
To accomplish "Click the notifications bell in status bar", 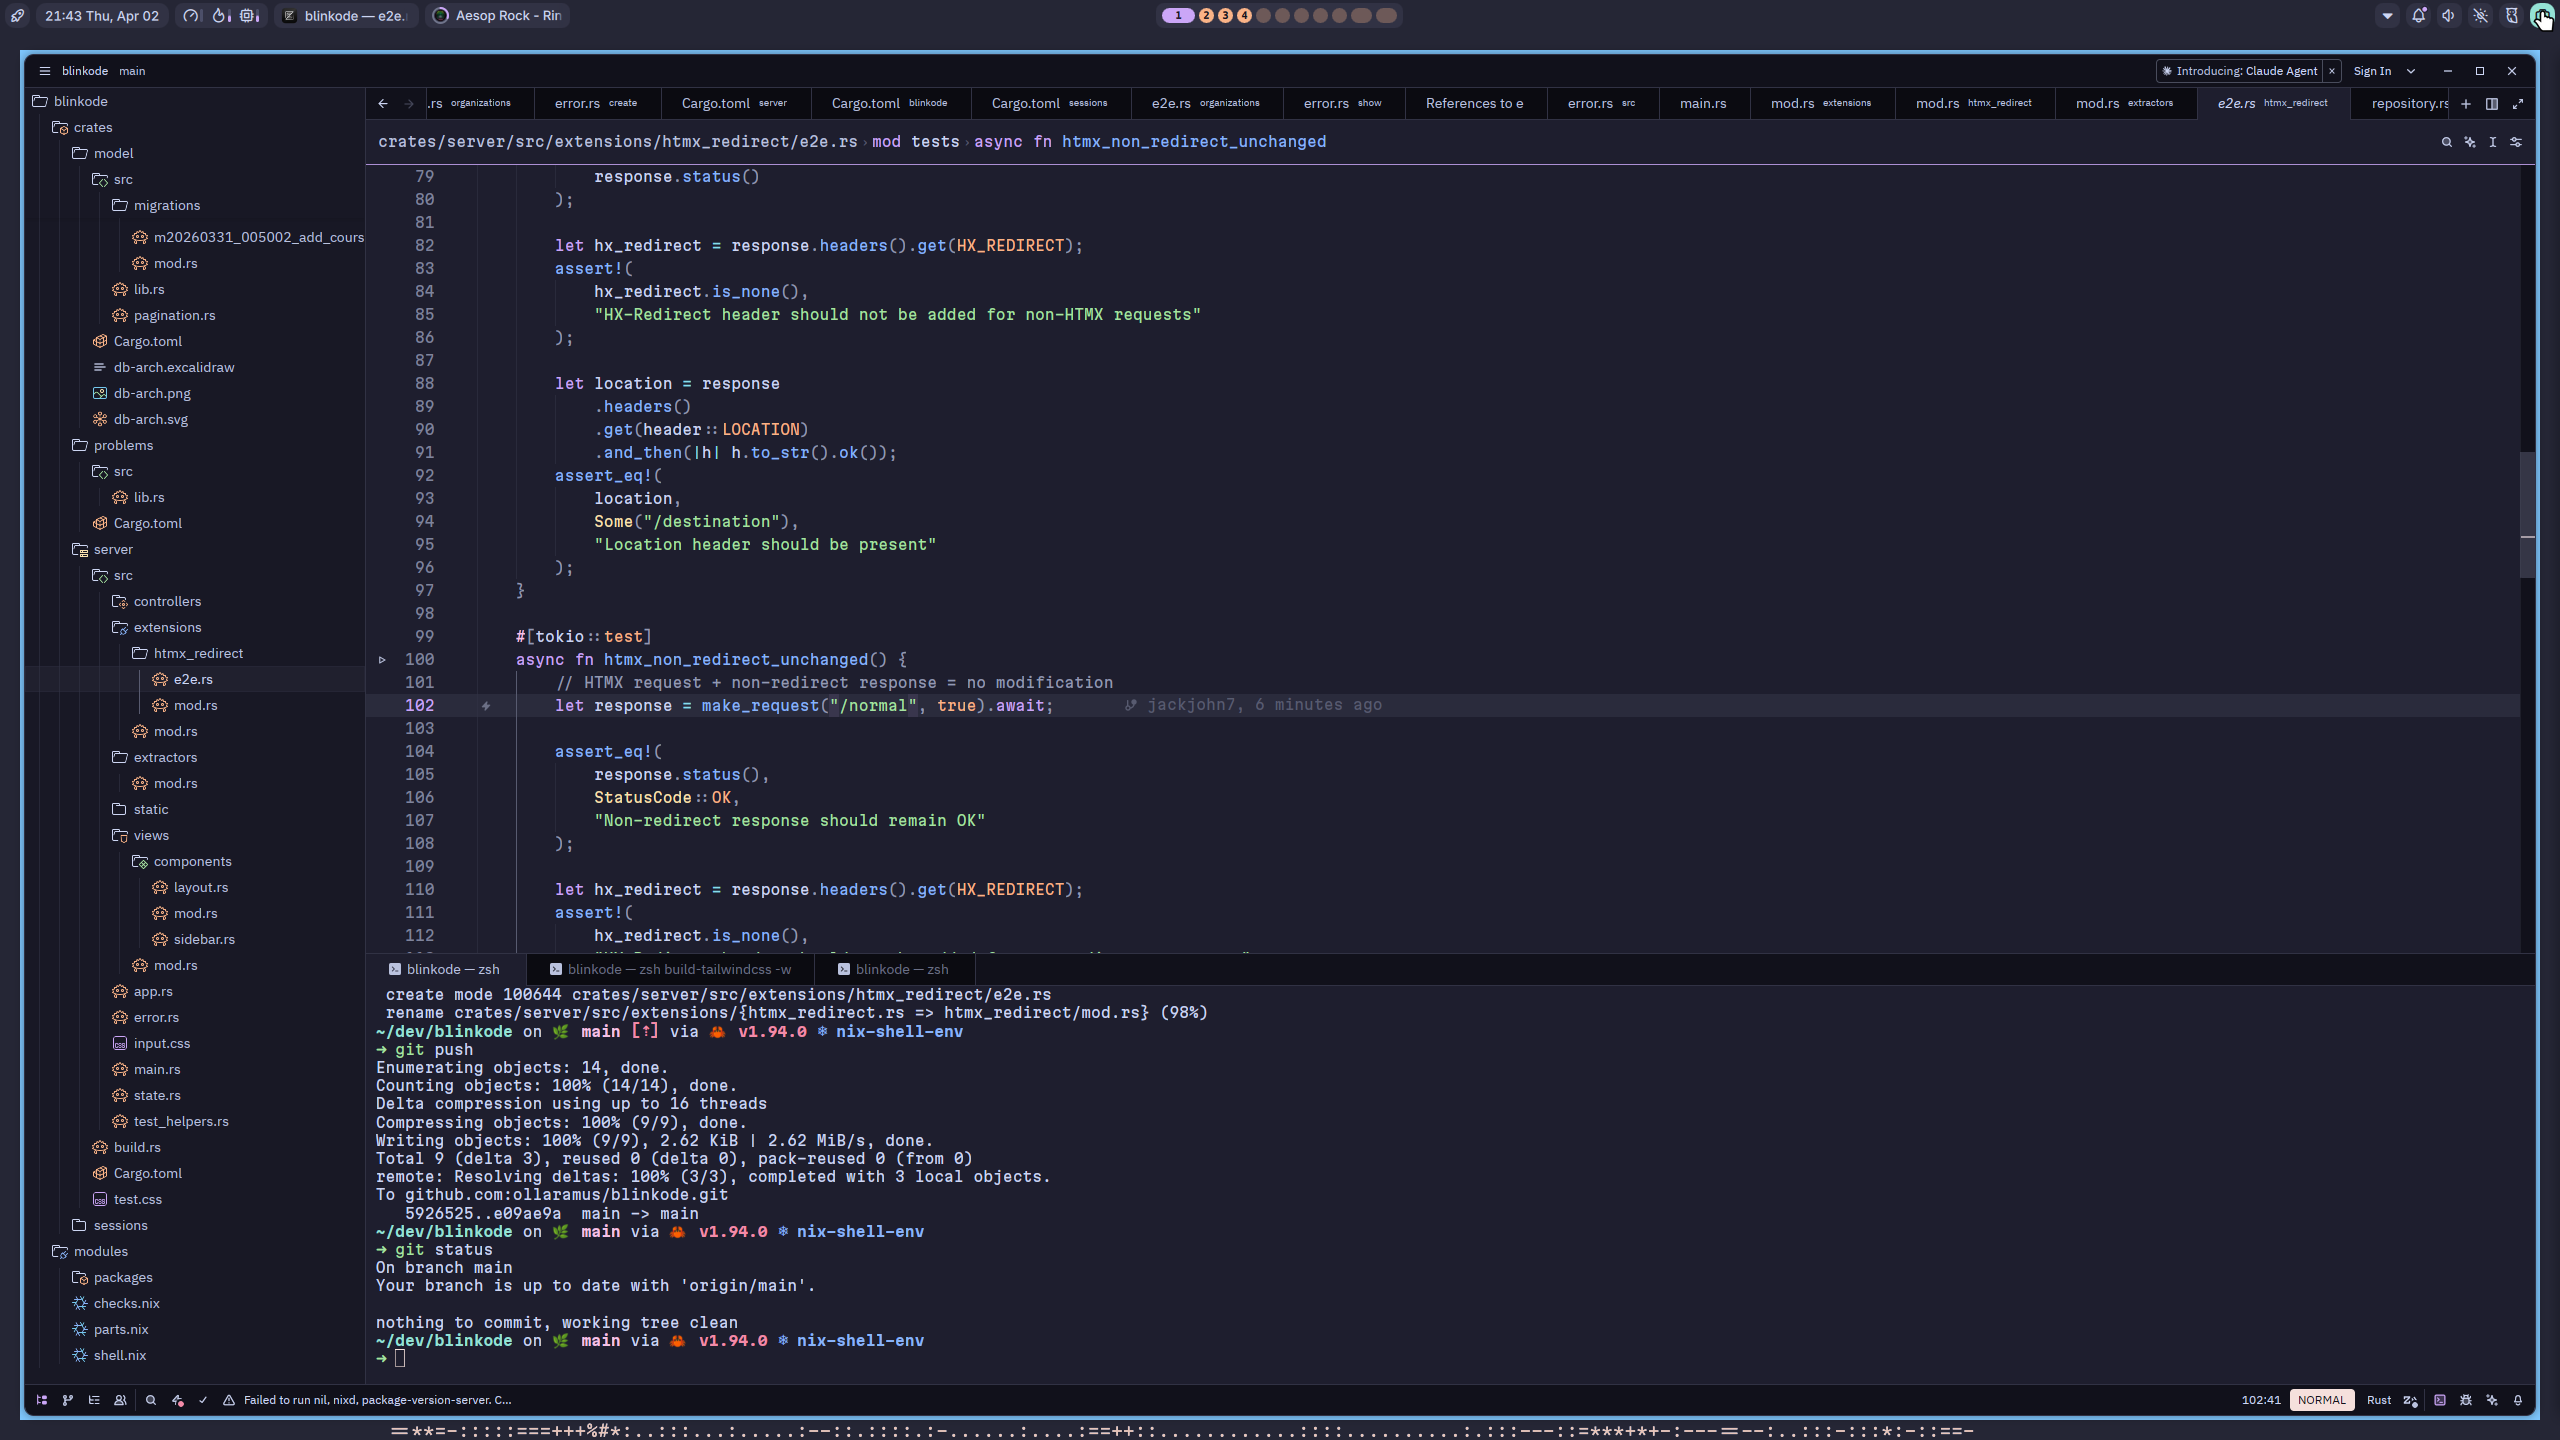I will click(2518, 1400).
